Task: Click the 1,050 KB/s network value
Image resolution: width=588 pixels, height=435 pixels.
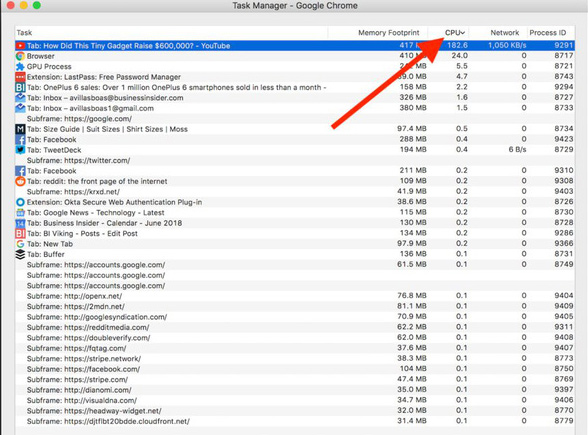Action: point(507,45)
